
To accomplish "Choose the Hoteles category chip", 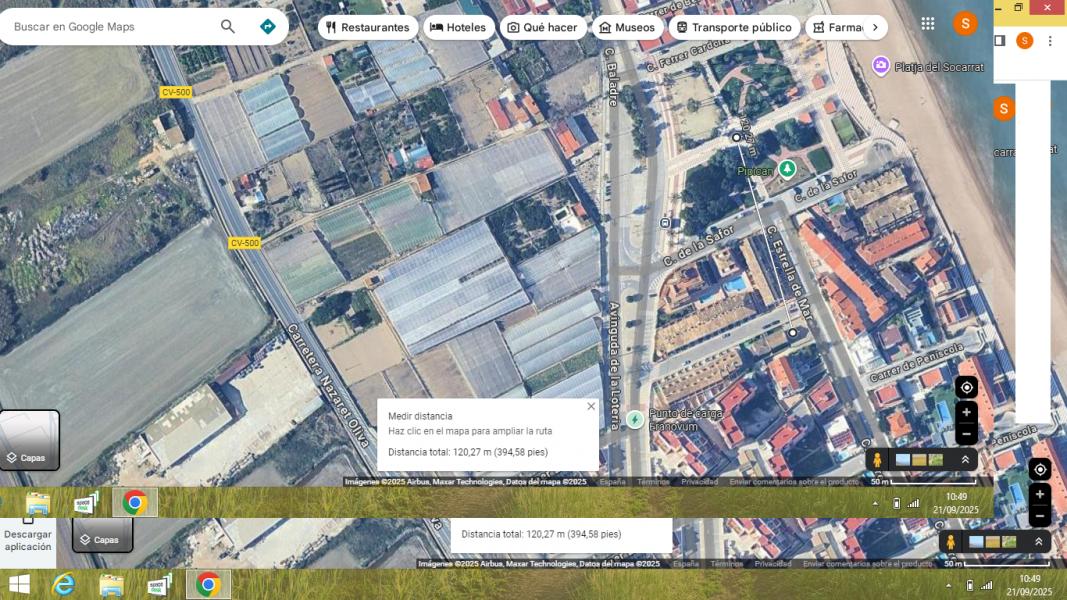I will tap(458, 27).
